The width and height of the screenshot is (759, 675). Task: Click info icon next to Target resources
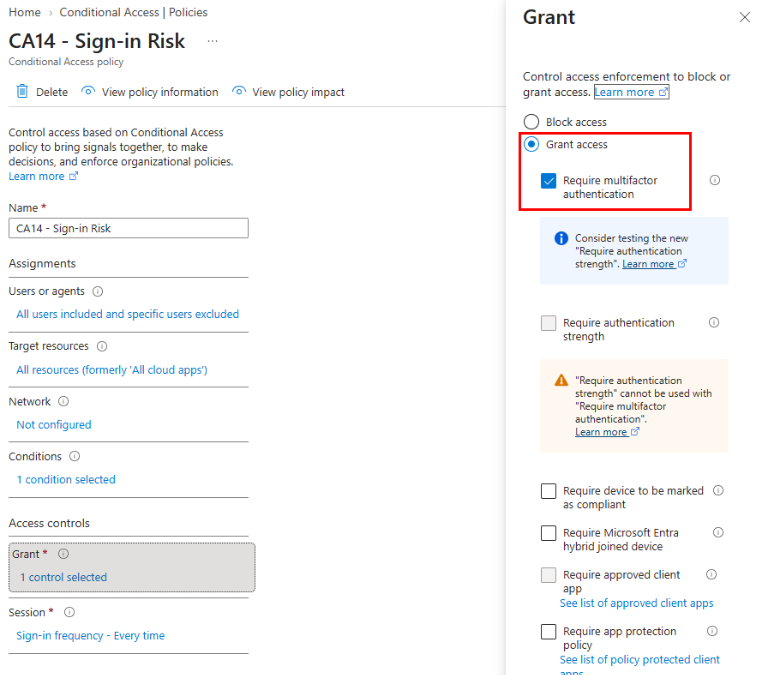(102, 346)
